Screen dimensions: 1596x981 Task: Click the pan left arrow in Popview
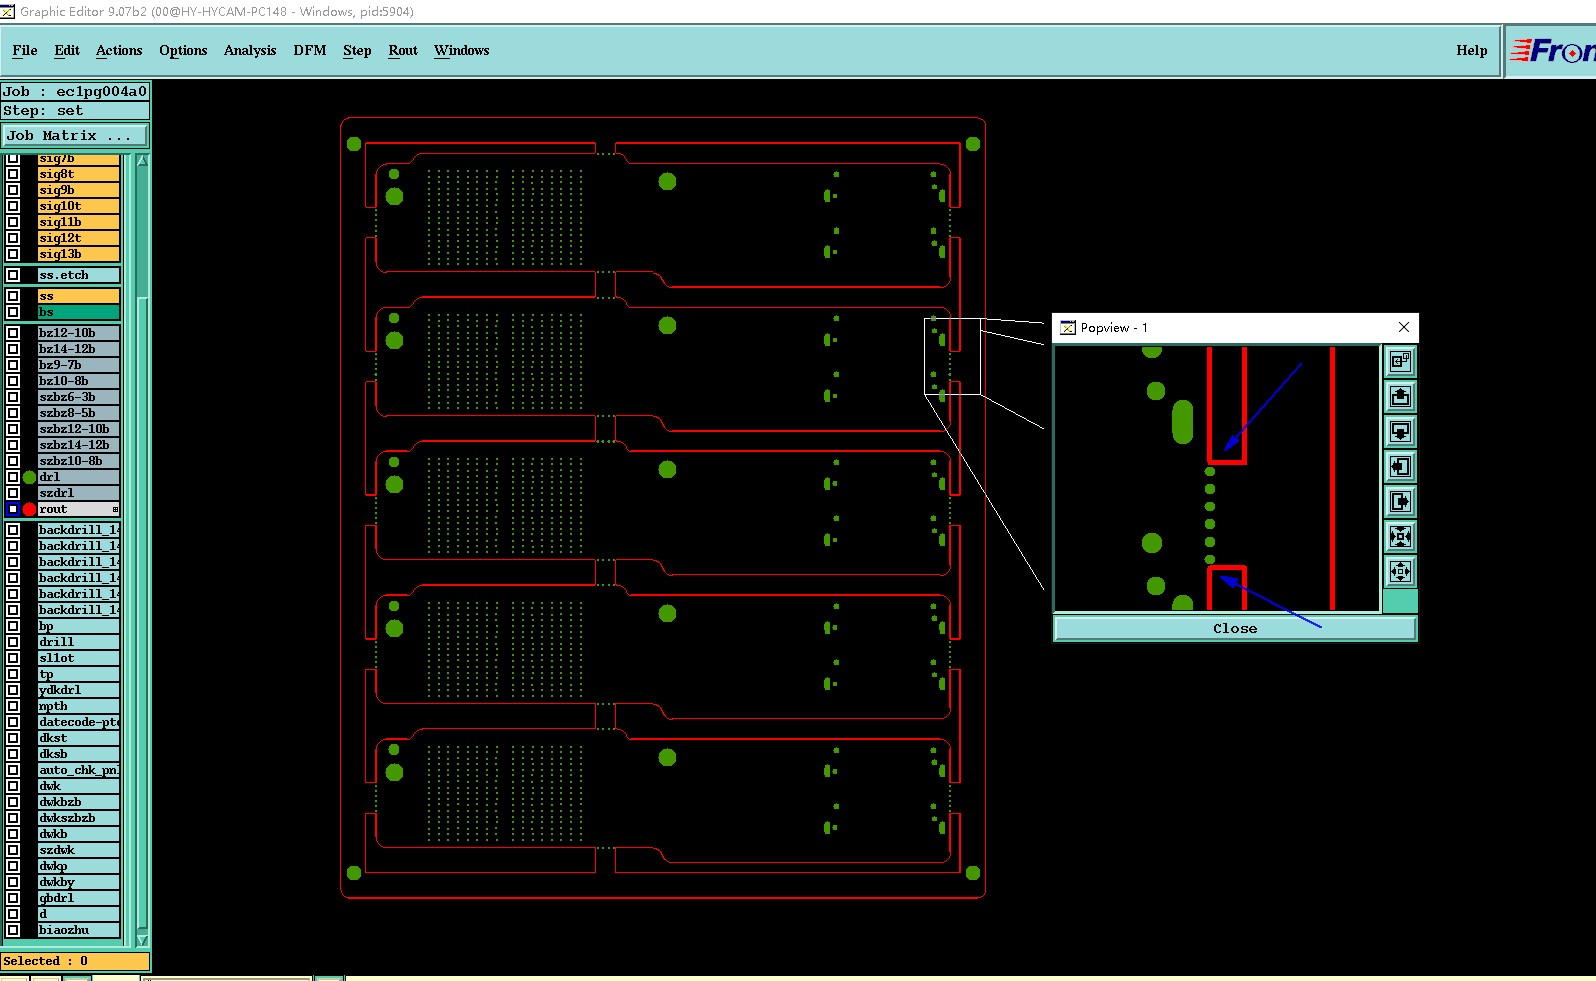[1400, 467]
